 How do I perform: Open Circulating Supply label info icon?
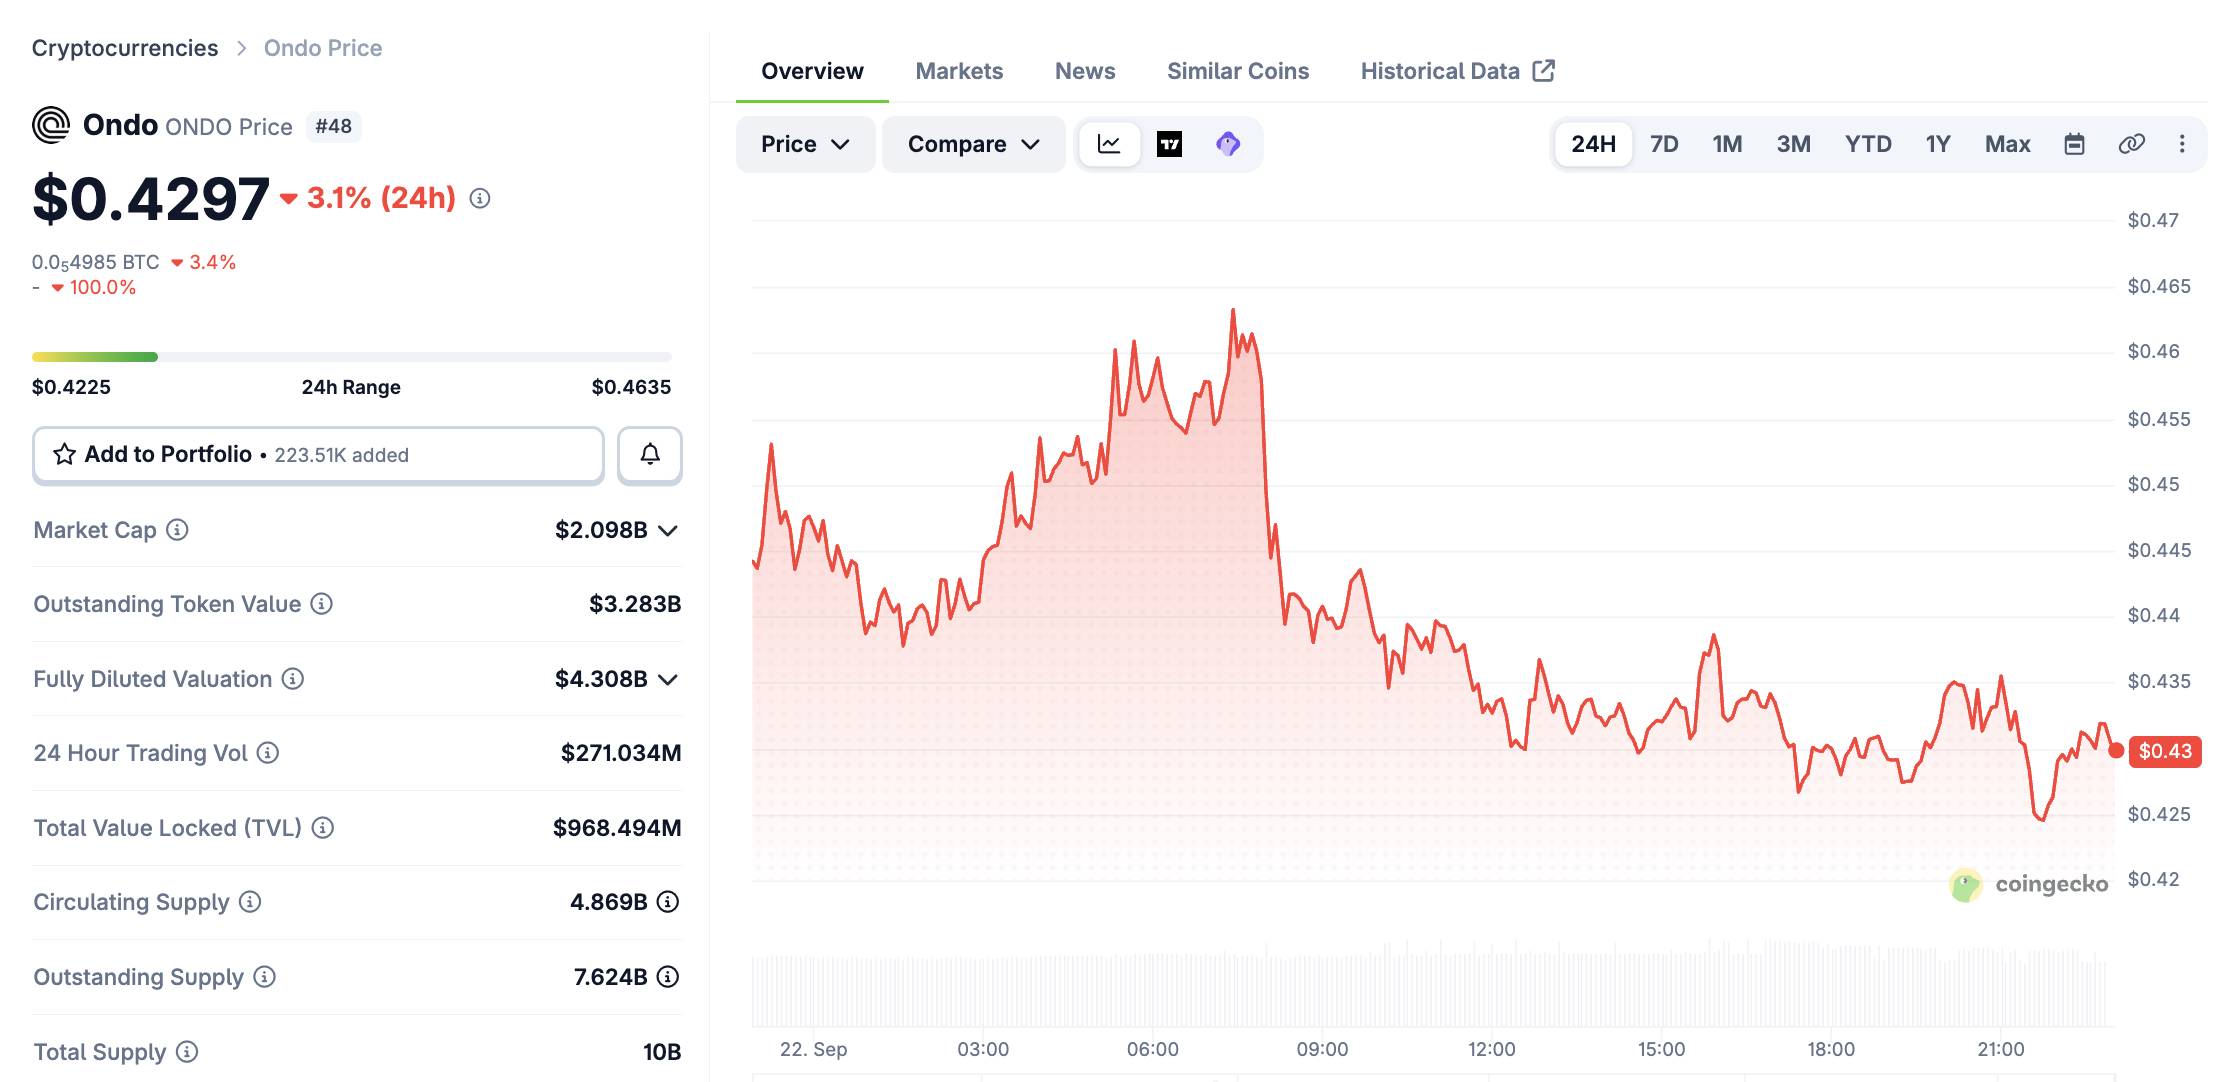250,902
